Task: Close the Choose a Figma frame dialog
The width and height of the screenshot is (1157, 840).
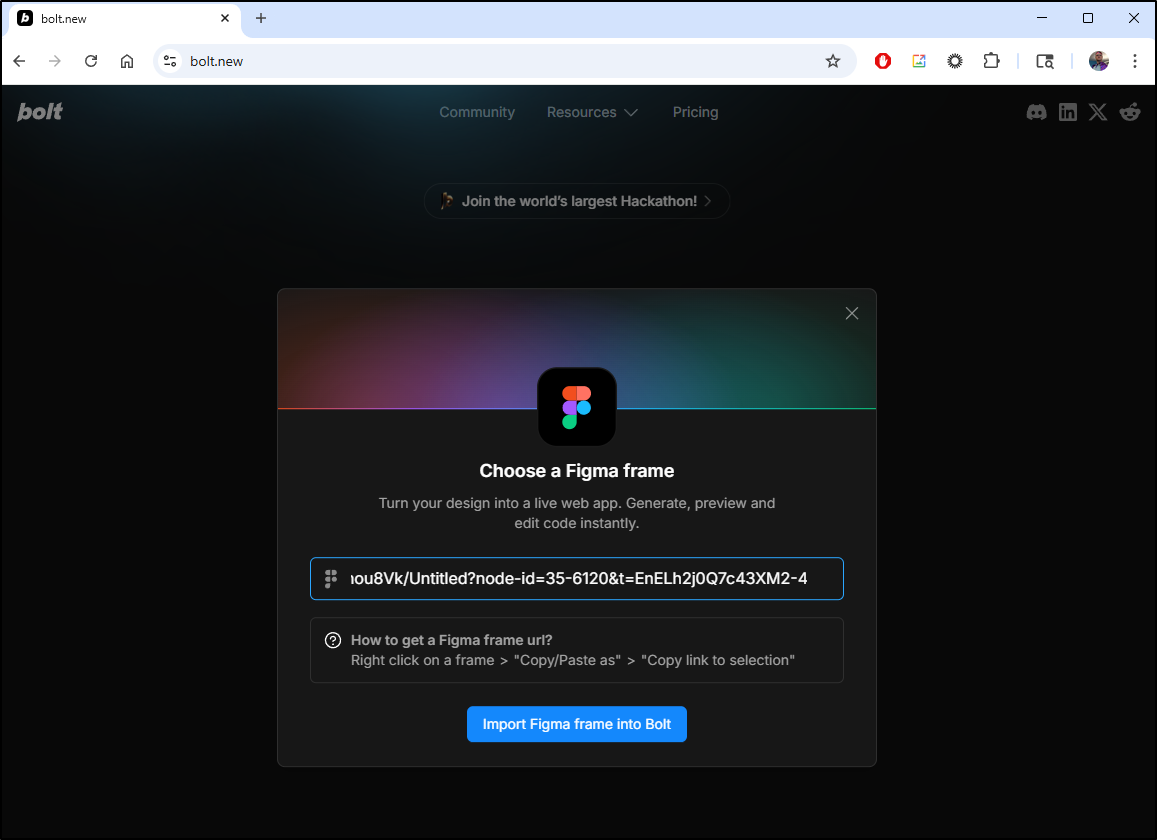Action: [x=852, y=314]
